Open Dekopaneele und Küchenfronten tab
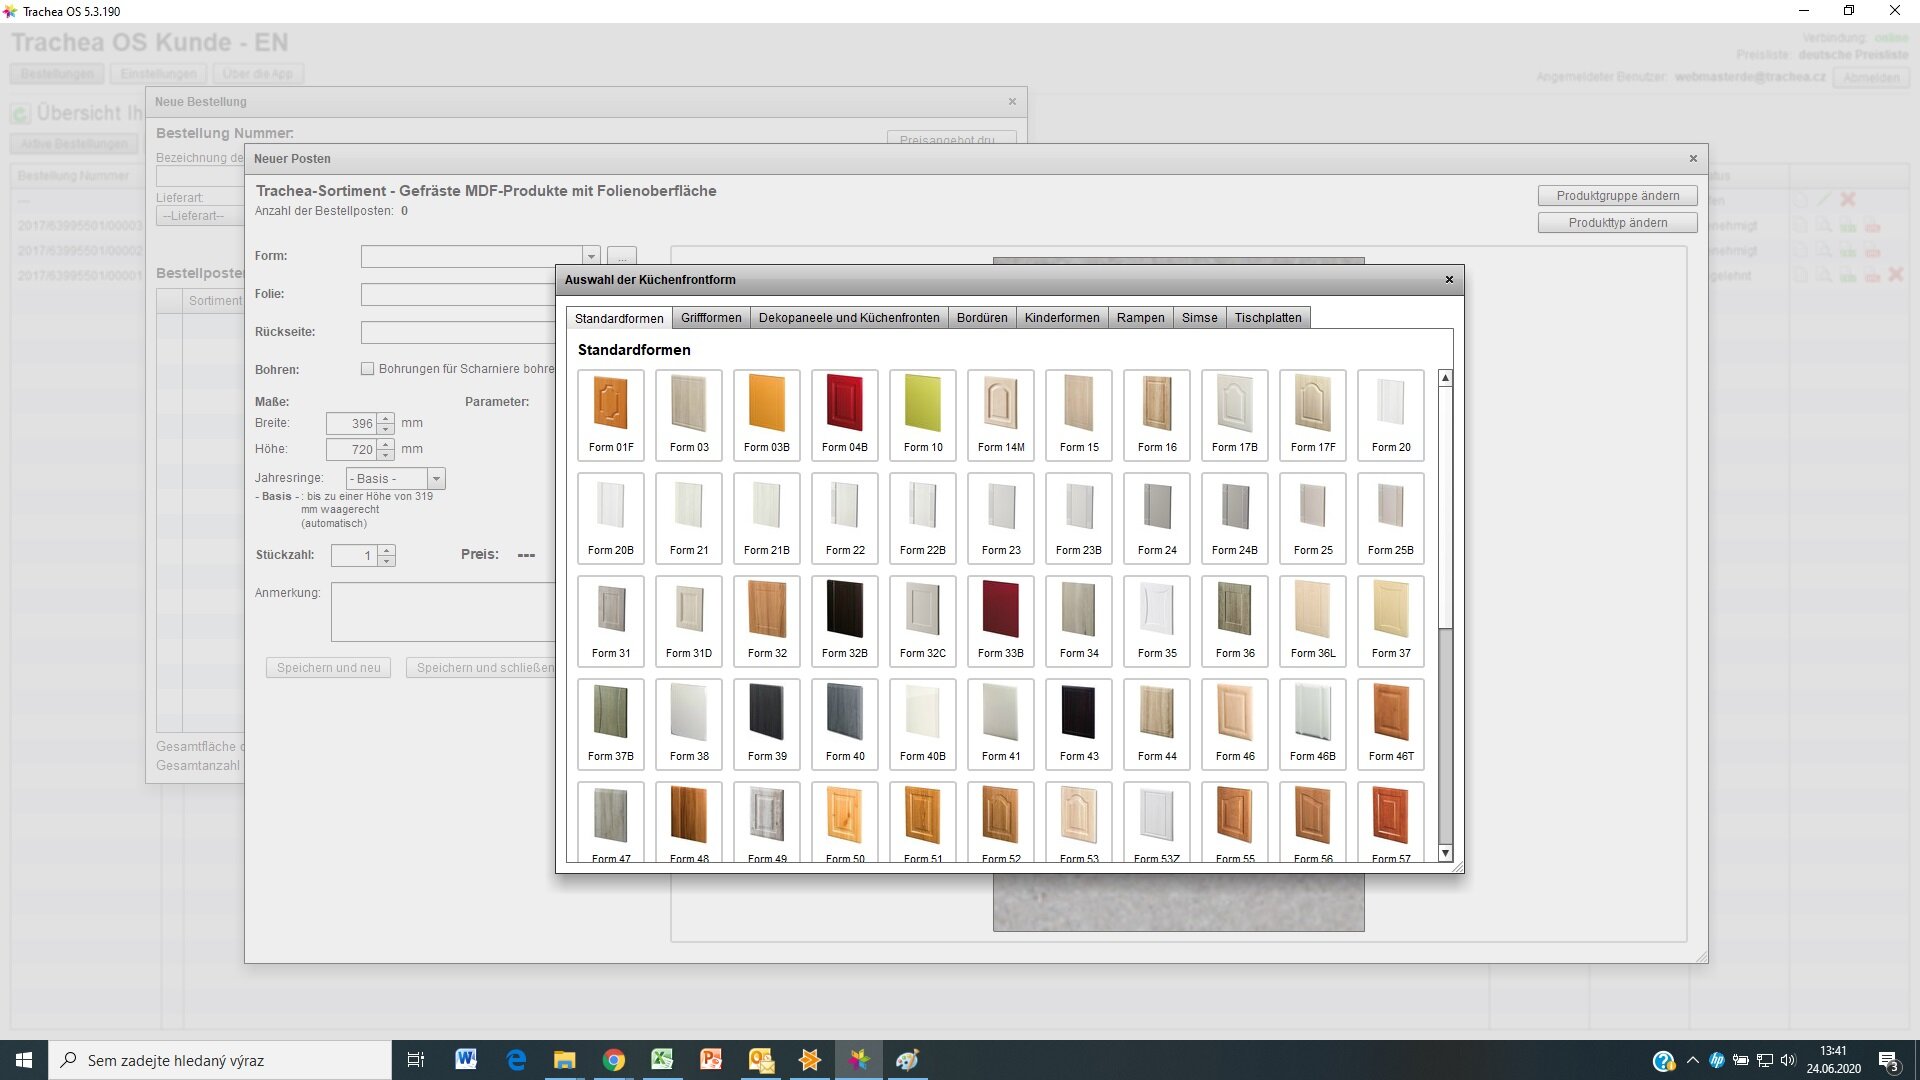This screenshot has width=1920, height=1080. [849, 318]
